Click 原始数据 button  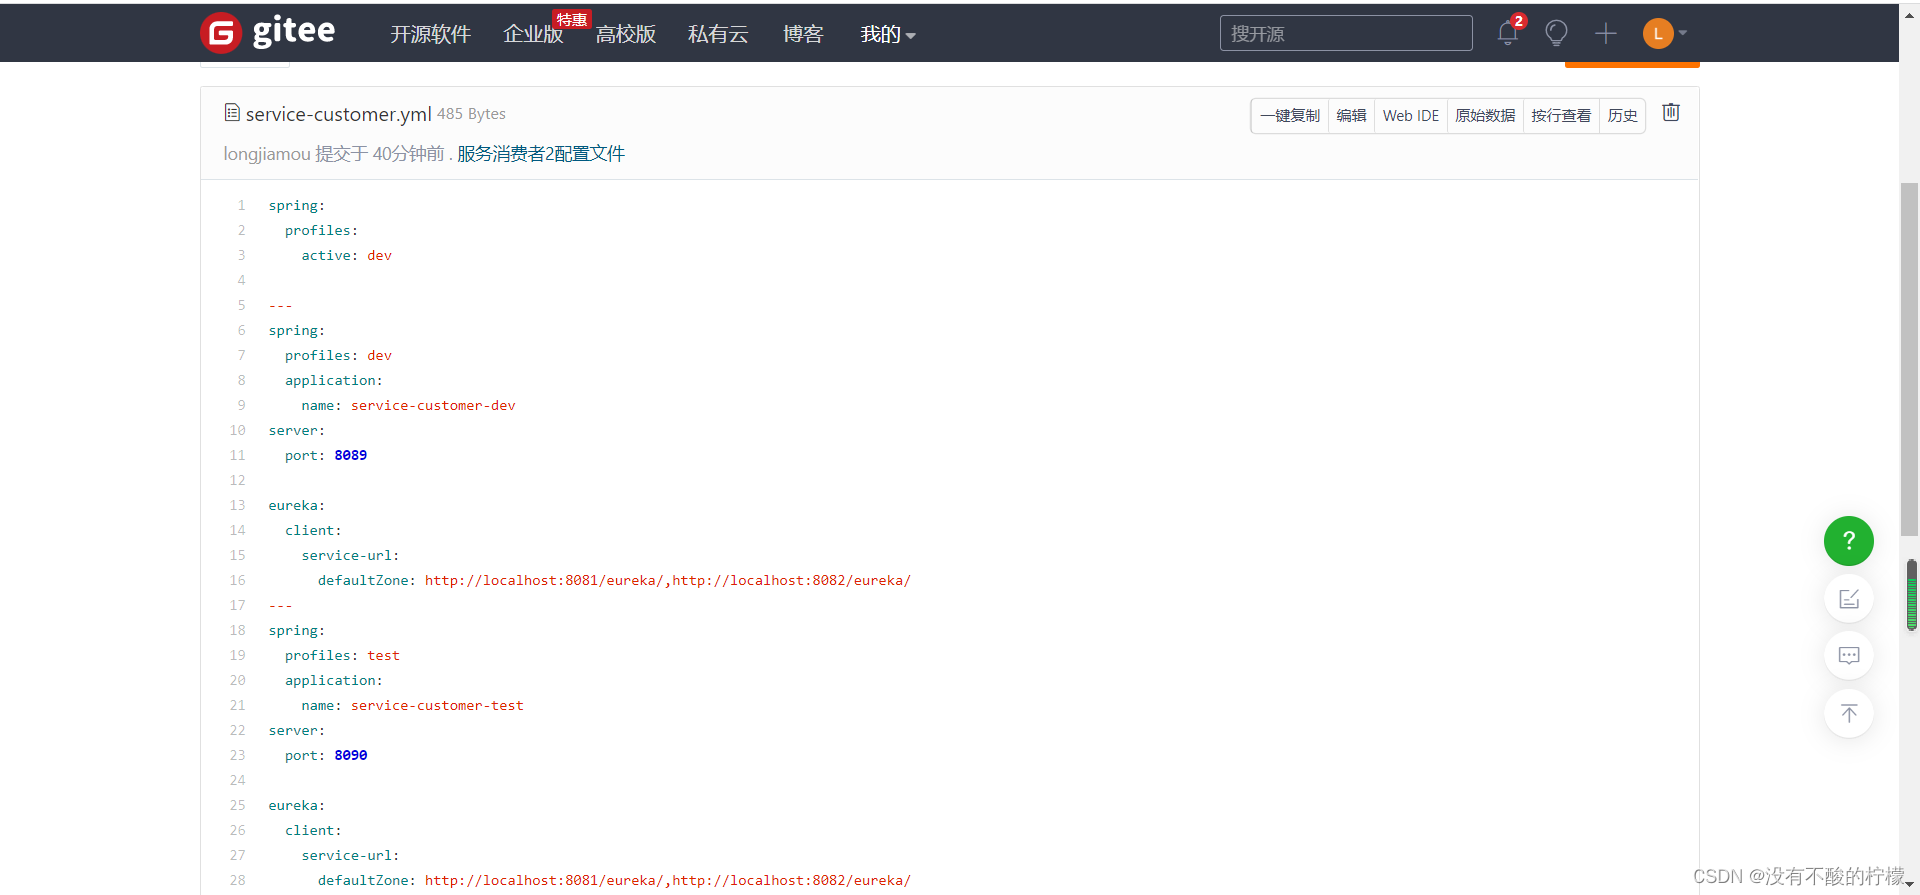click(x=1485, y=116)
